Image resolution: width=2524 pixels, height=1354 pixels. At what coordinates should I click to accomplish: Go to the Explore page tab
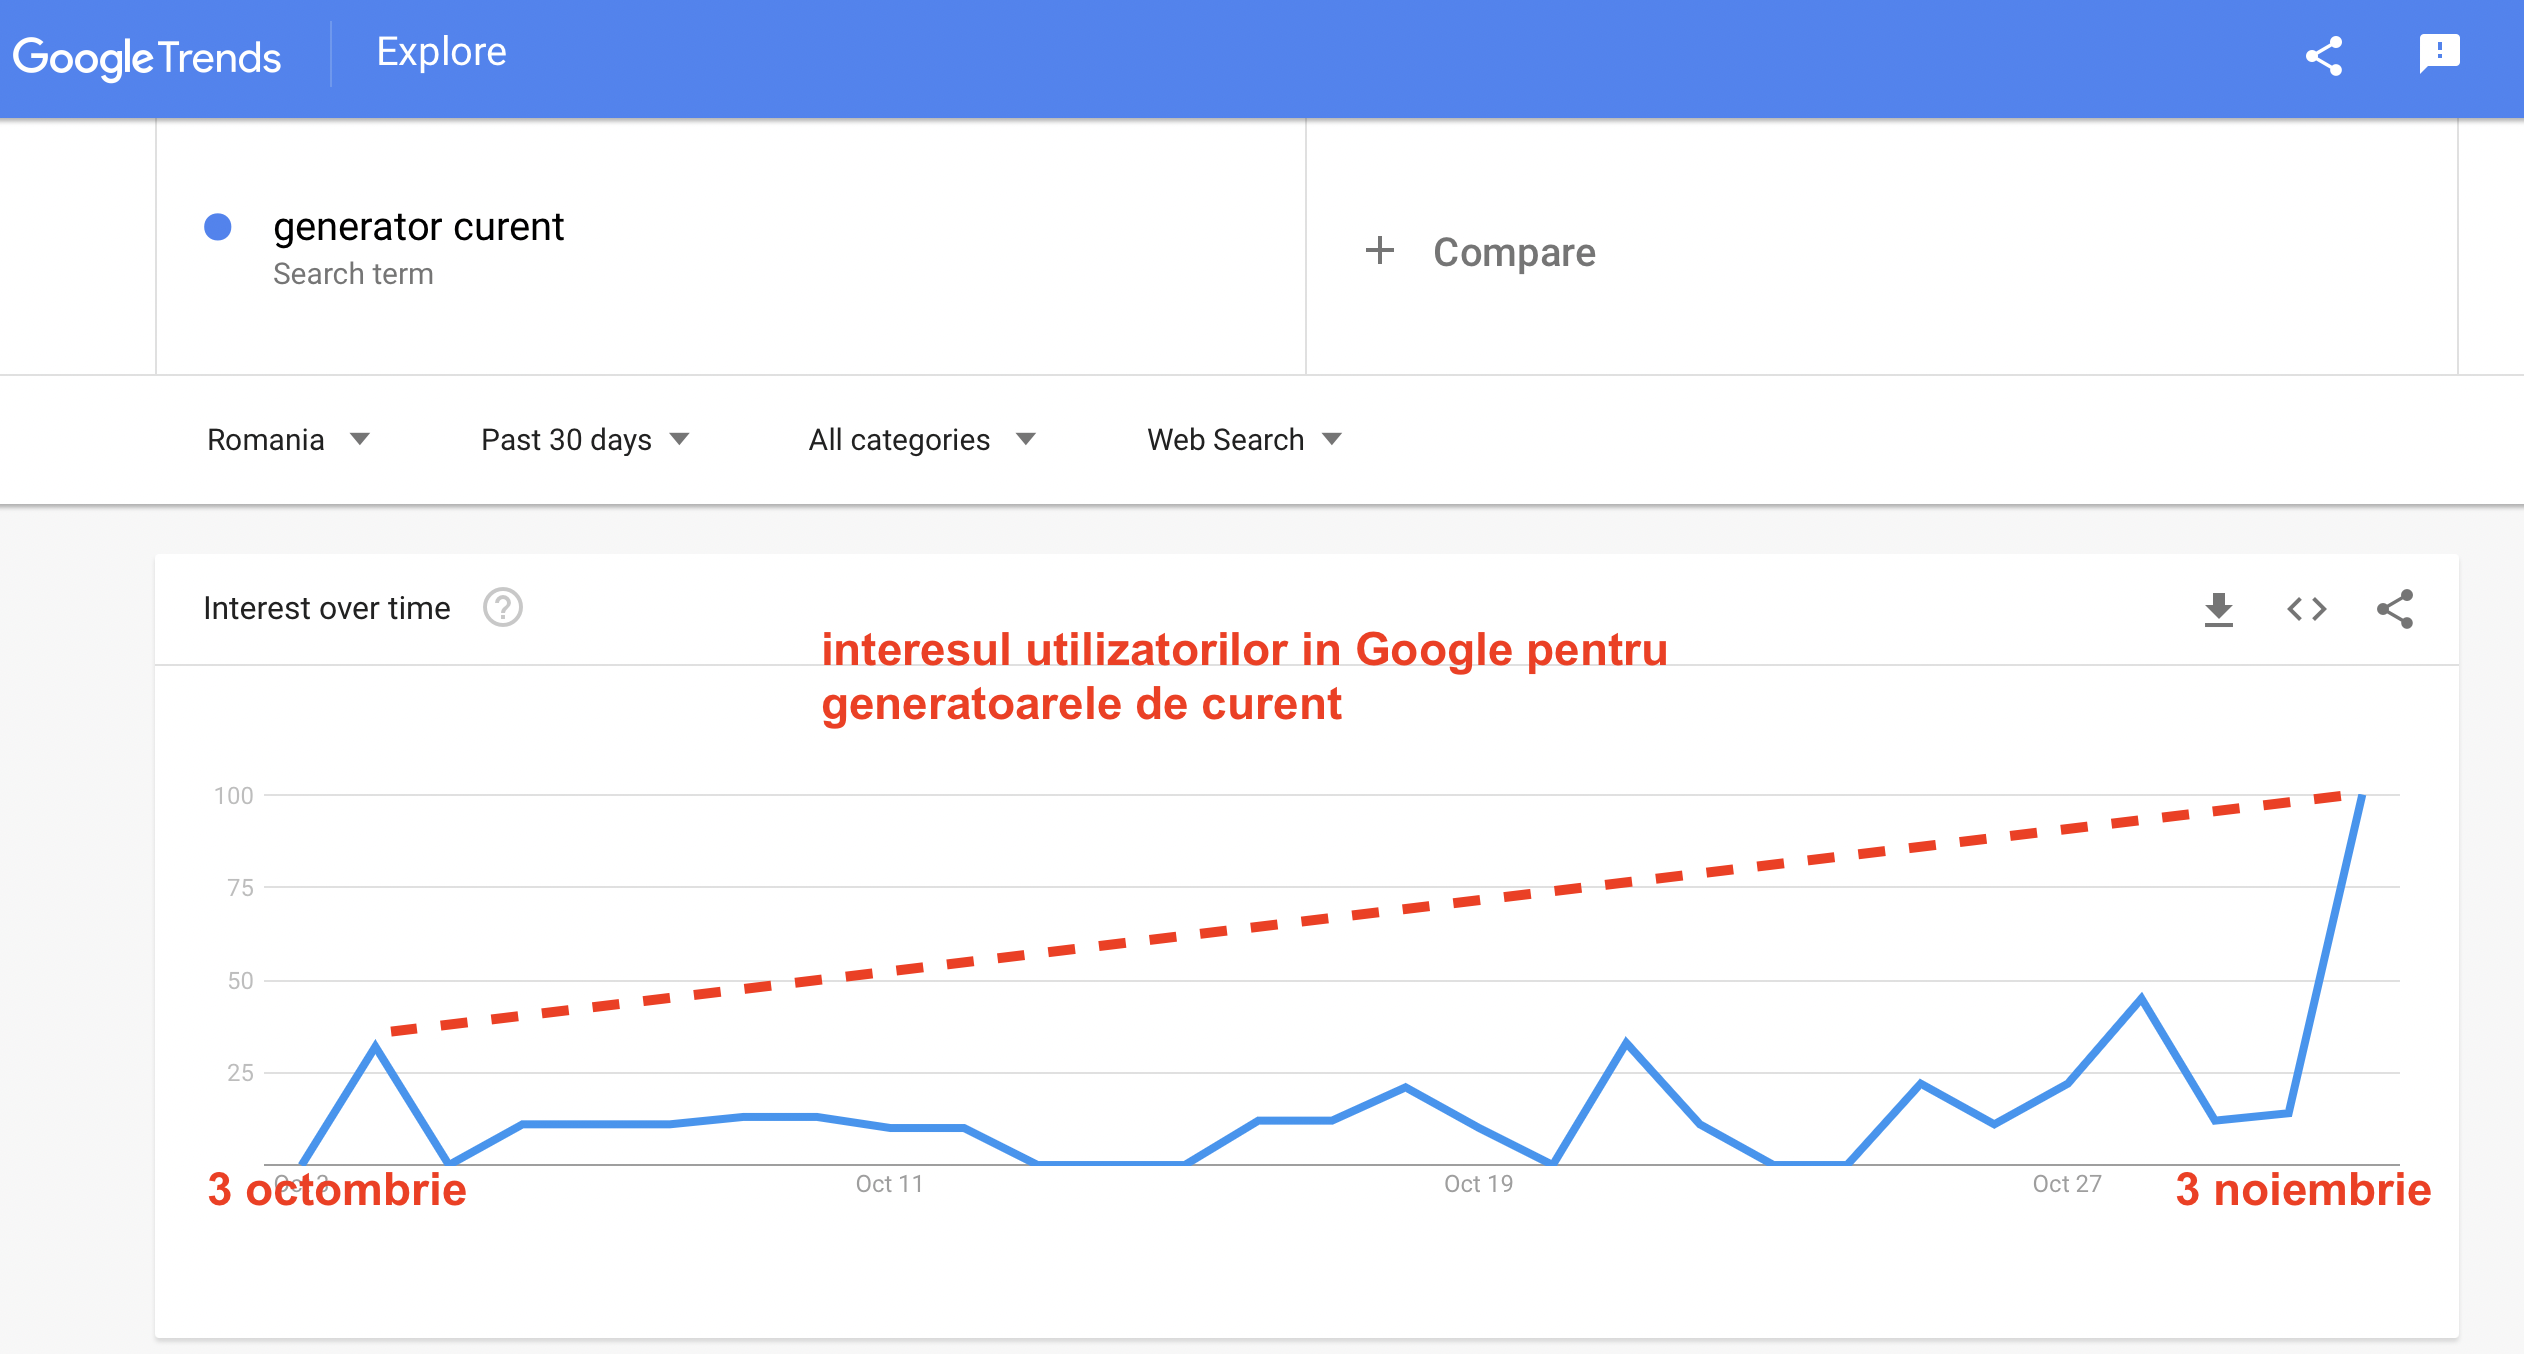tap(441, 52)
